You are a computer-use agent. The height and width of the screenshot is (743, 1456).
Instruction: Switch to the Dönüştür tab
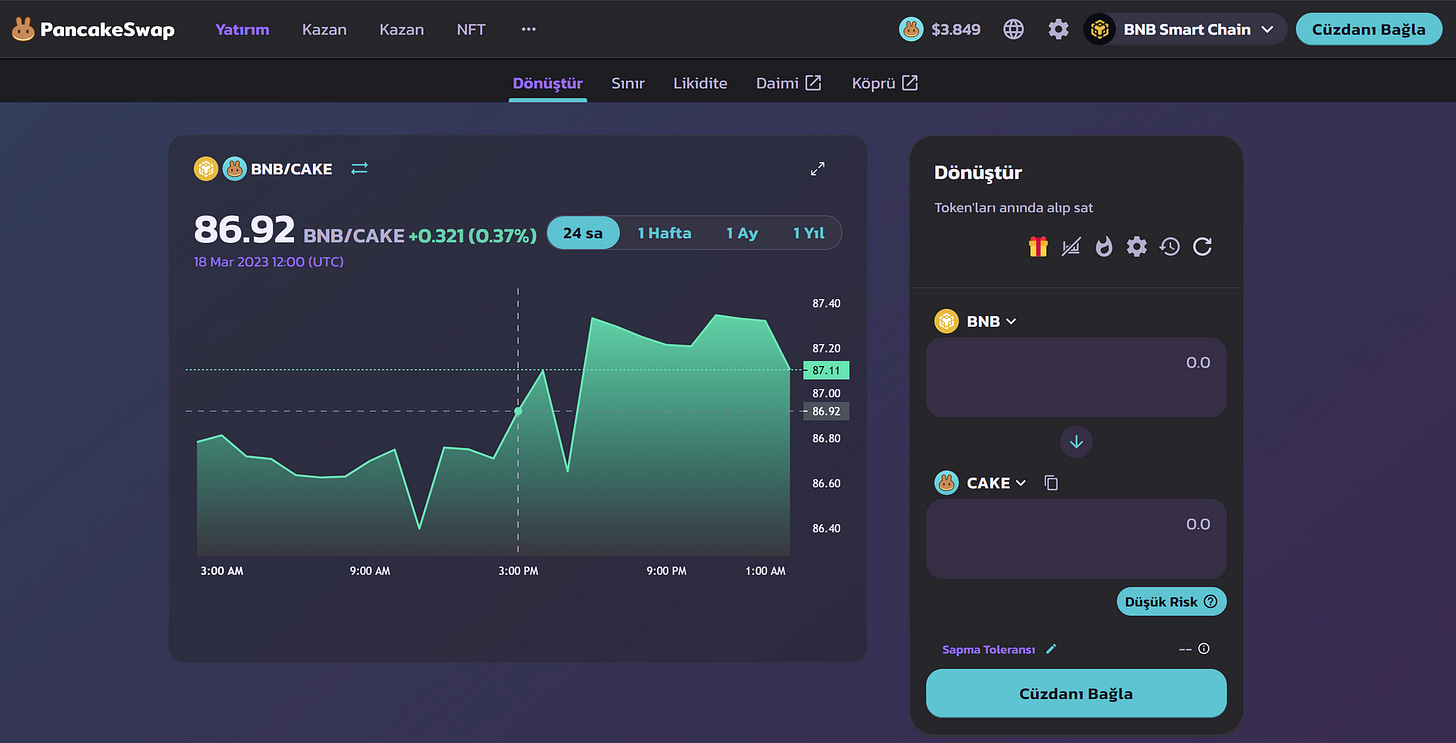click(548, 83)
